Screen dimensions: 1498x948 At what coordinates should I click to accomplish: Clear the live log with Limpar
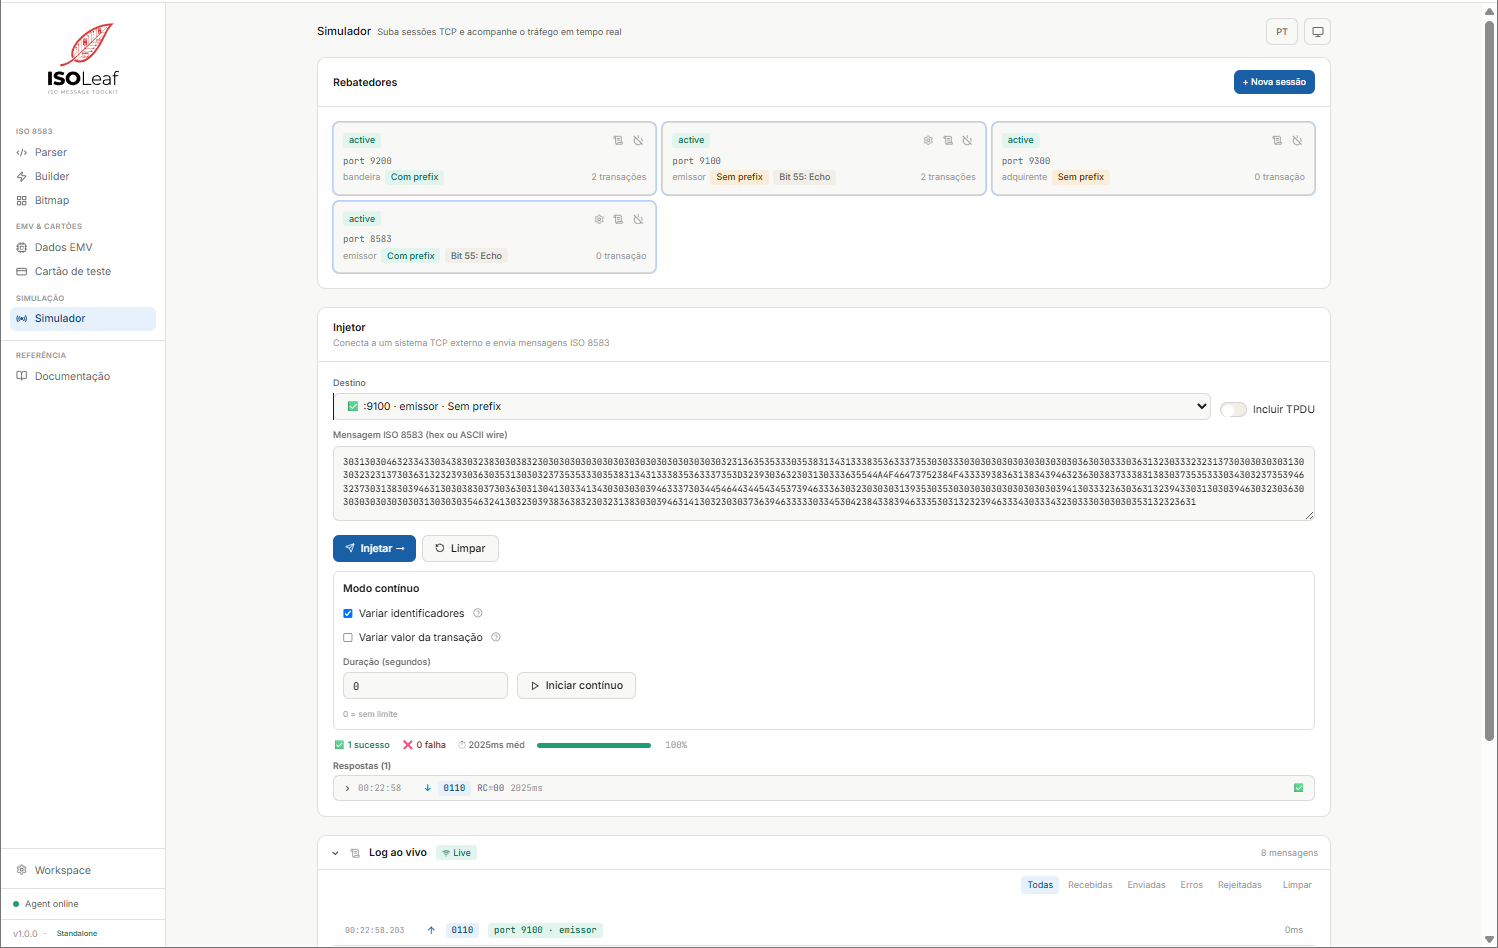[1297, 885]
